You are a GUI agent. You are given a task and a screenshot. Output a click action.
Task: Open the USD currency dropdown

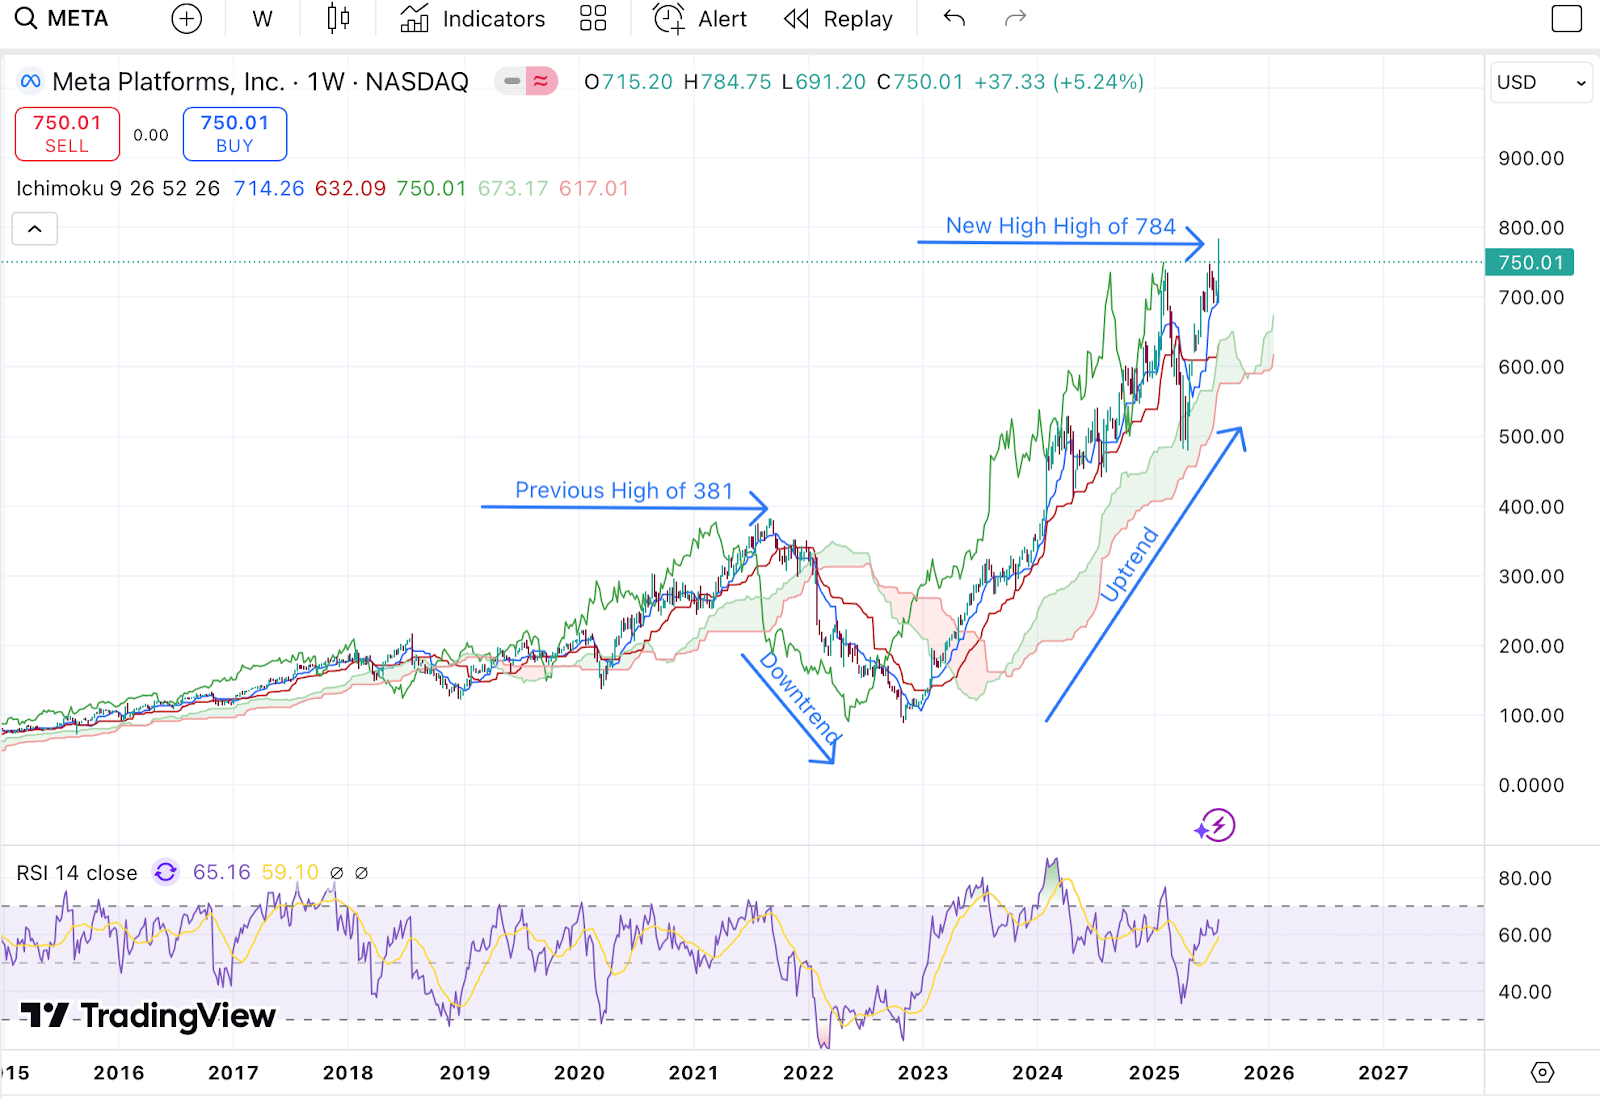[x=1540, y=82]
